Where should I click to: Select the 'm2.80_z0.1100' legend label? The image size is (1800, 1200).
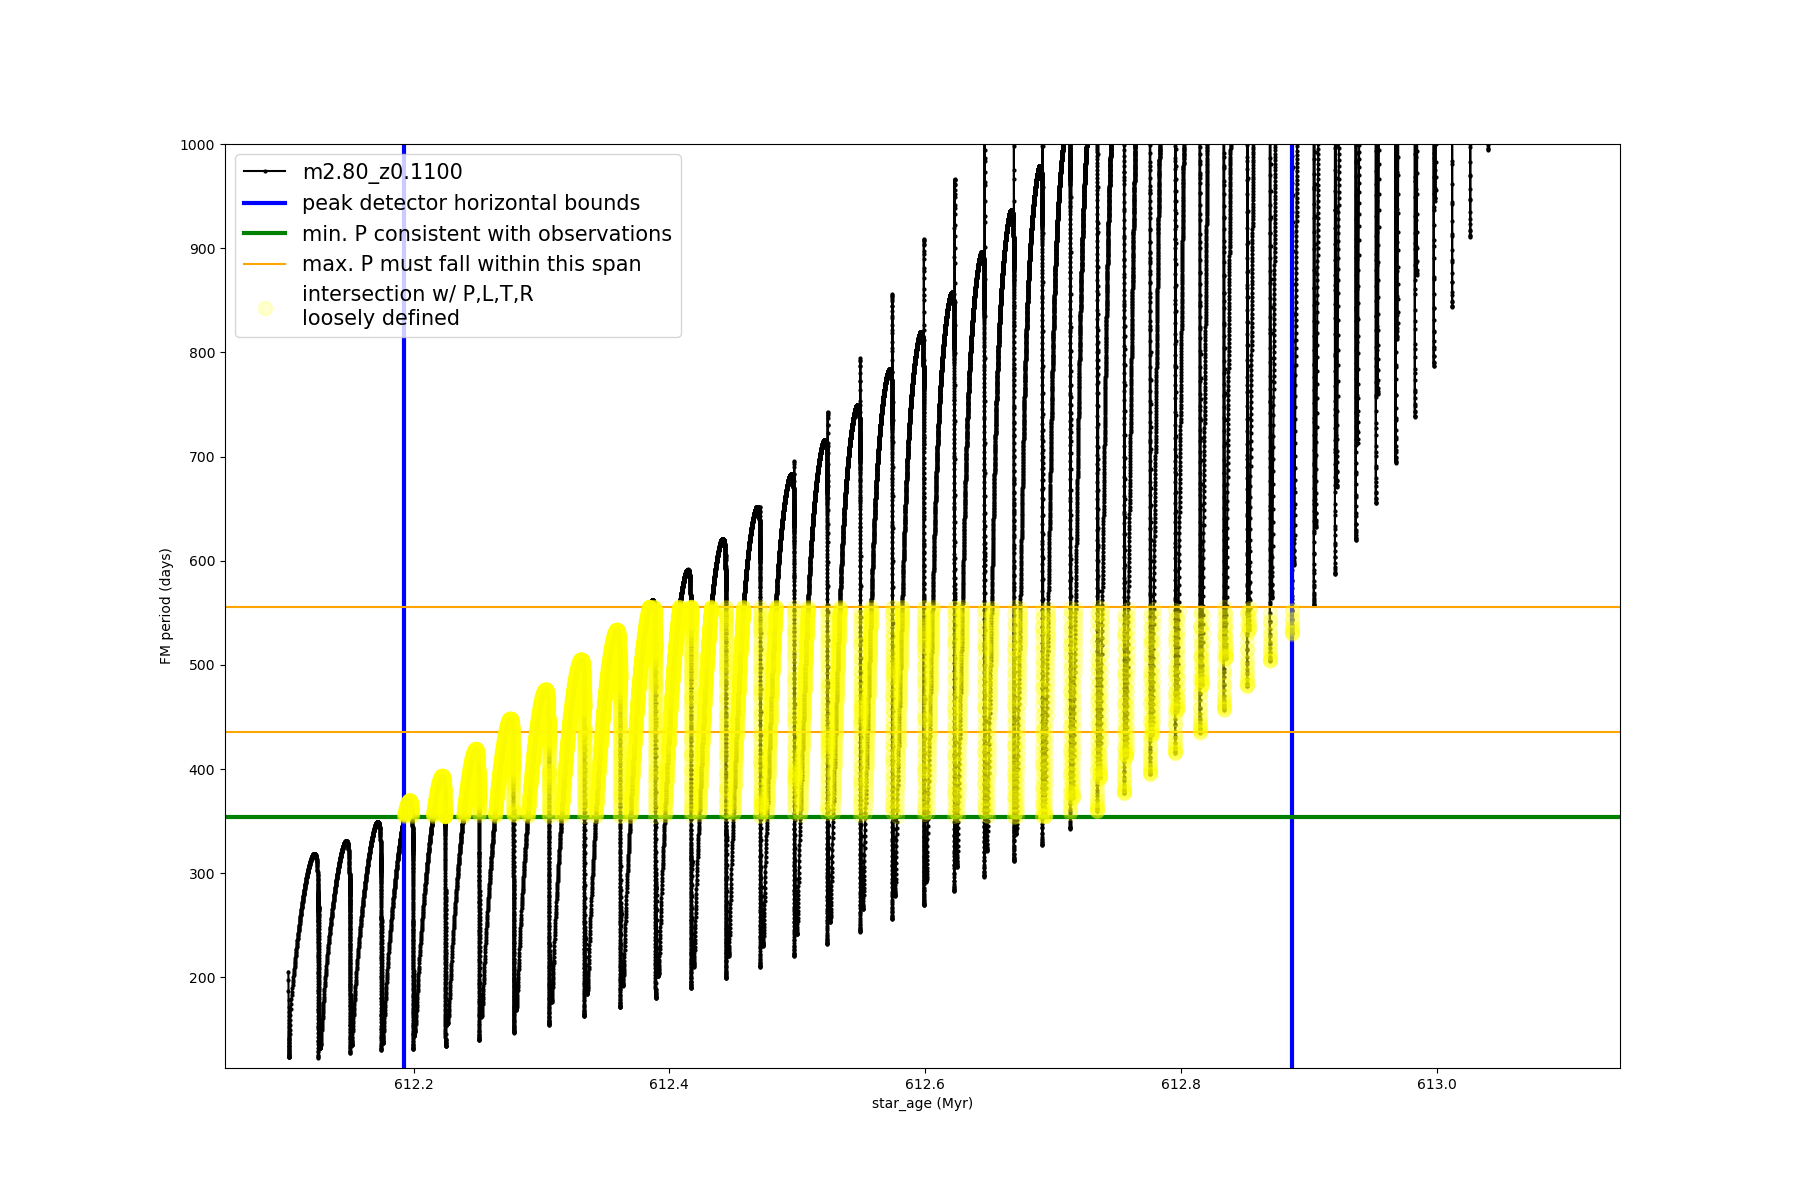coord(382,172)
